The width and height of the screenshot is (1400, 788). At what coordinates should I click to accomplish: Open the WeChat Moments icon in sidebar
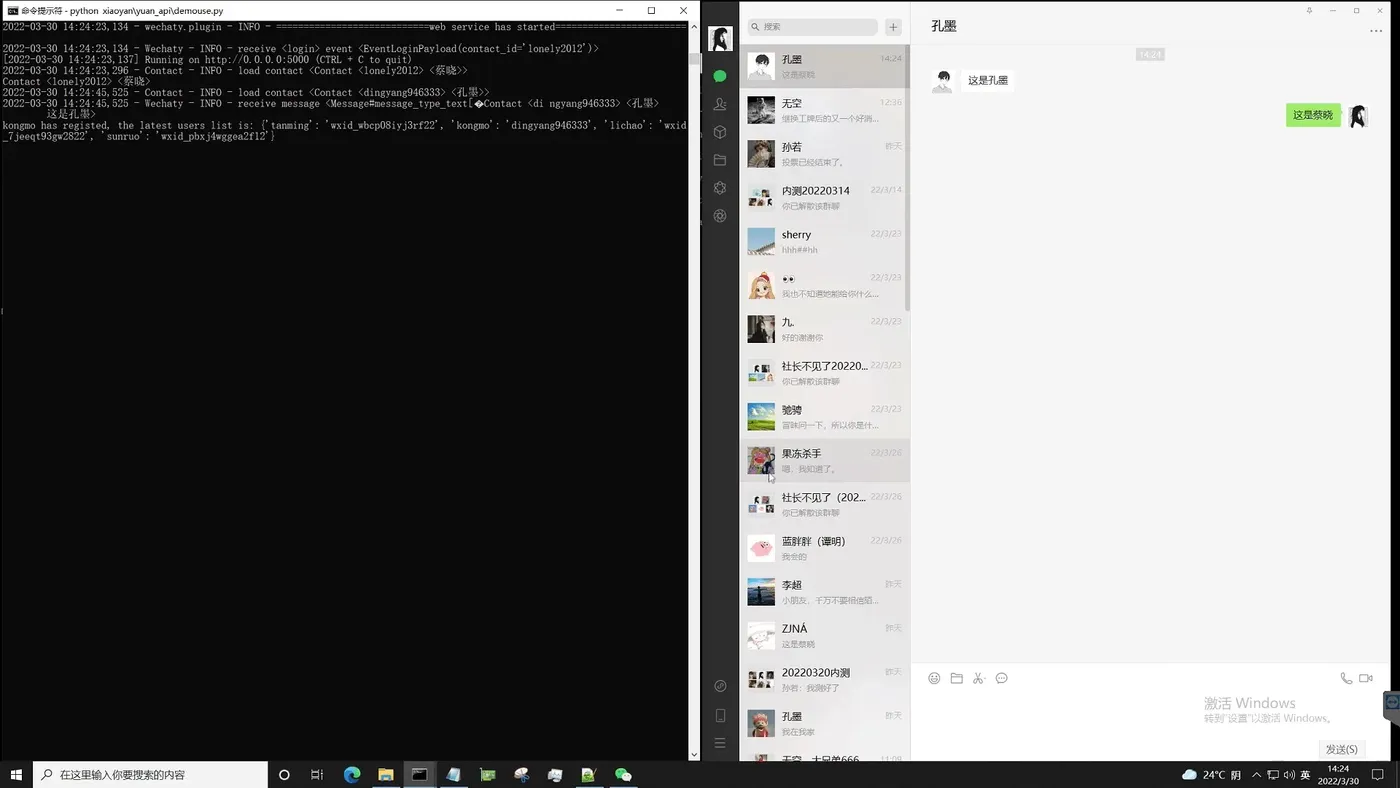719,188
